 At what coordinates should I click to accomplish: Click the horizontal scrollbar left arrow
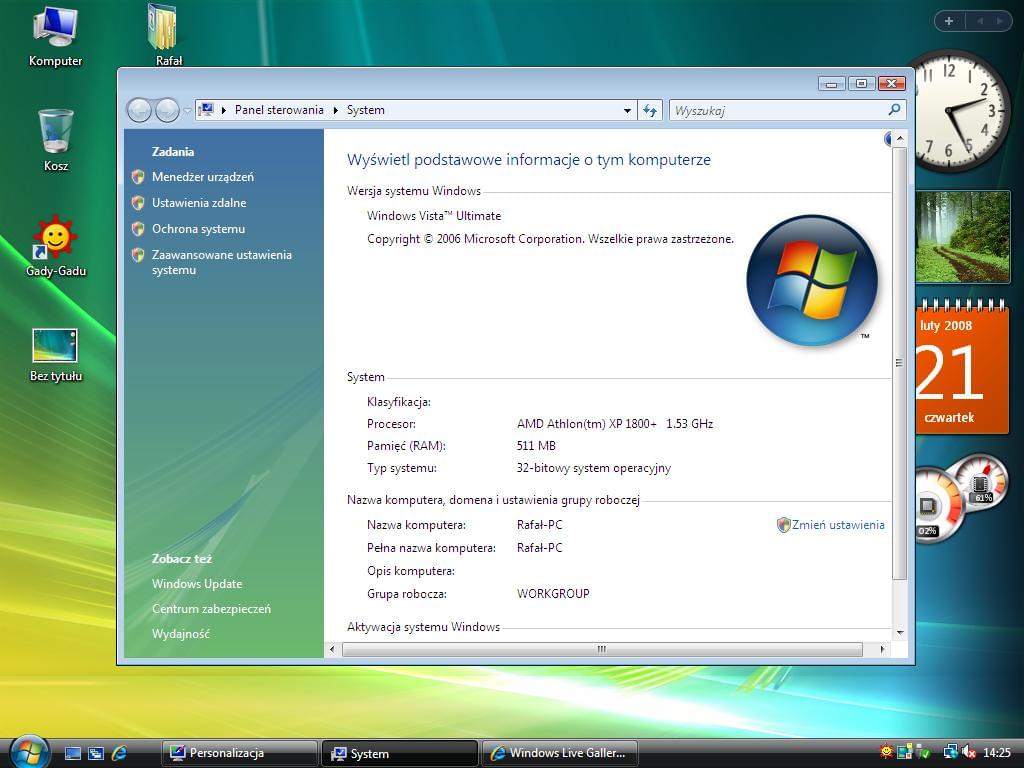tap(333, 649)
